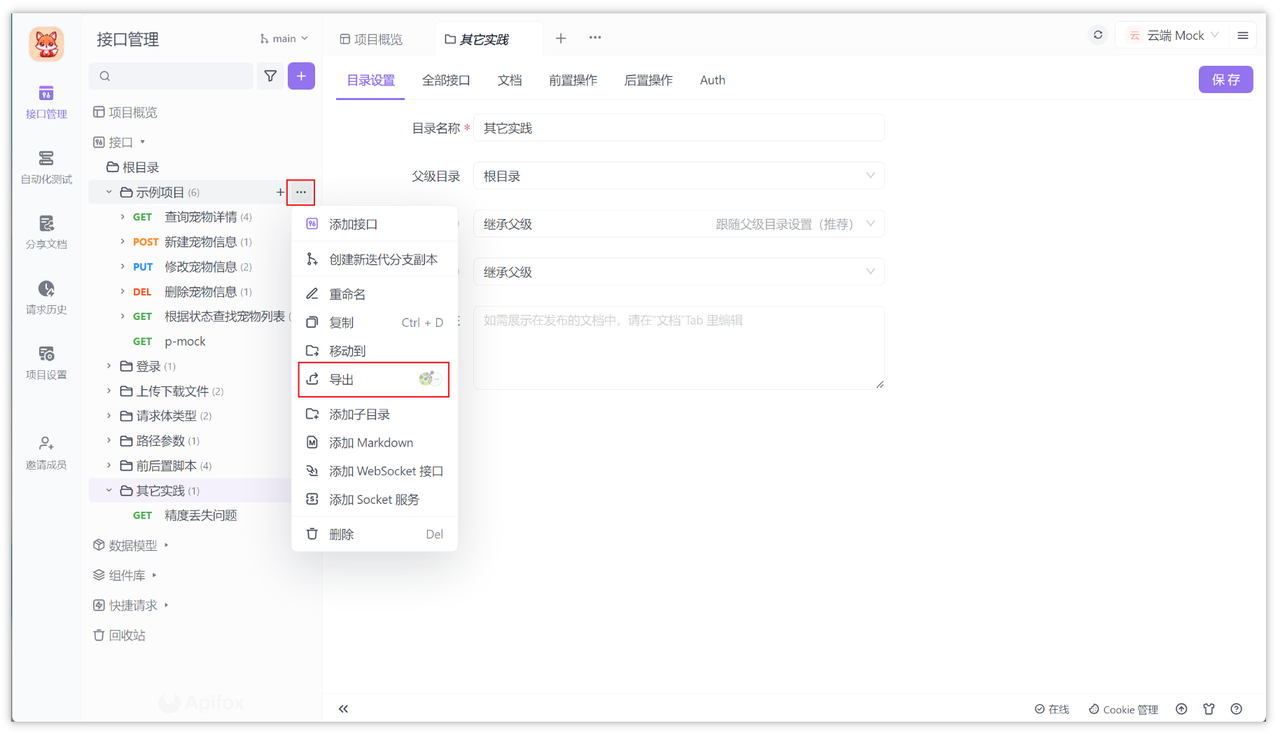
Task: Choose 添加 Markdown menu entry
Action: [x=374, y=442]
